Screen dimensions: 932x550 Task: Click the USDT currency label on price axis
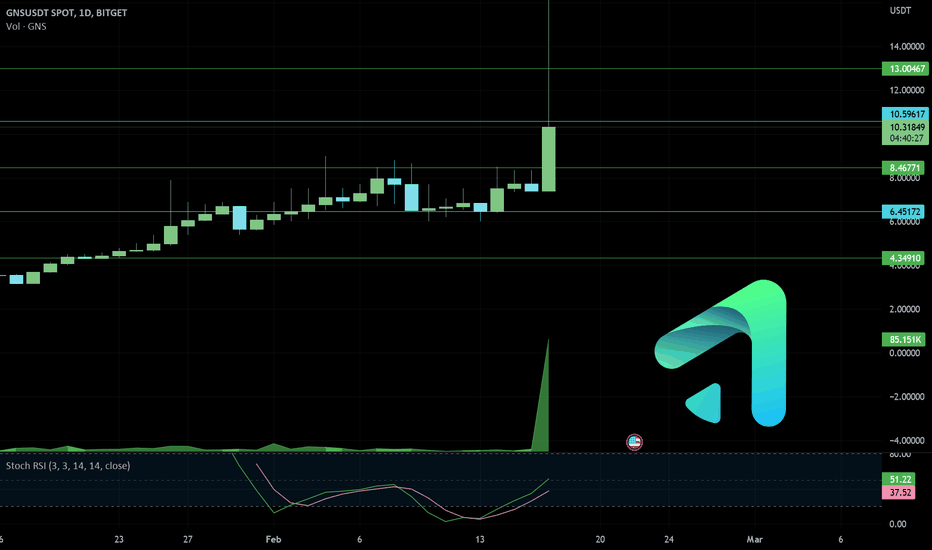(900, 11)
